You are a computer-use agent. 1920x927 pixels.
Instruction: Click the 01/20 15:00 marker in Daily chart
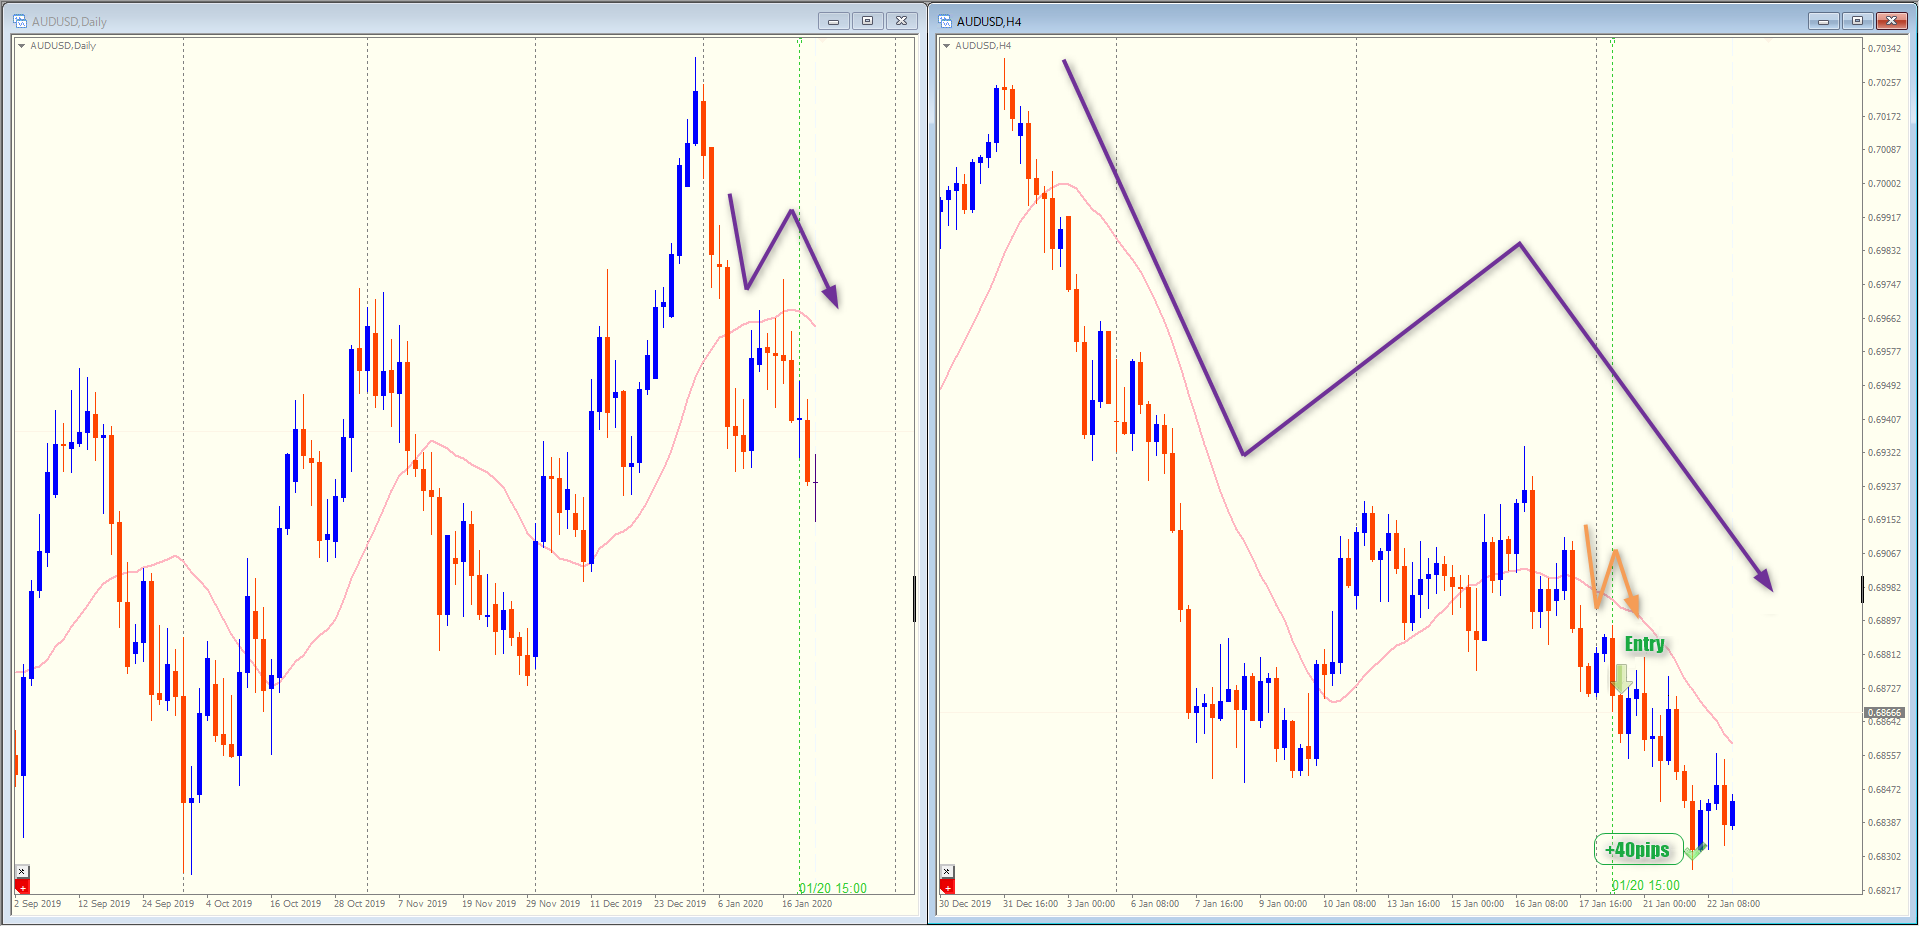pyautogui.click(x=832, y=888)
